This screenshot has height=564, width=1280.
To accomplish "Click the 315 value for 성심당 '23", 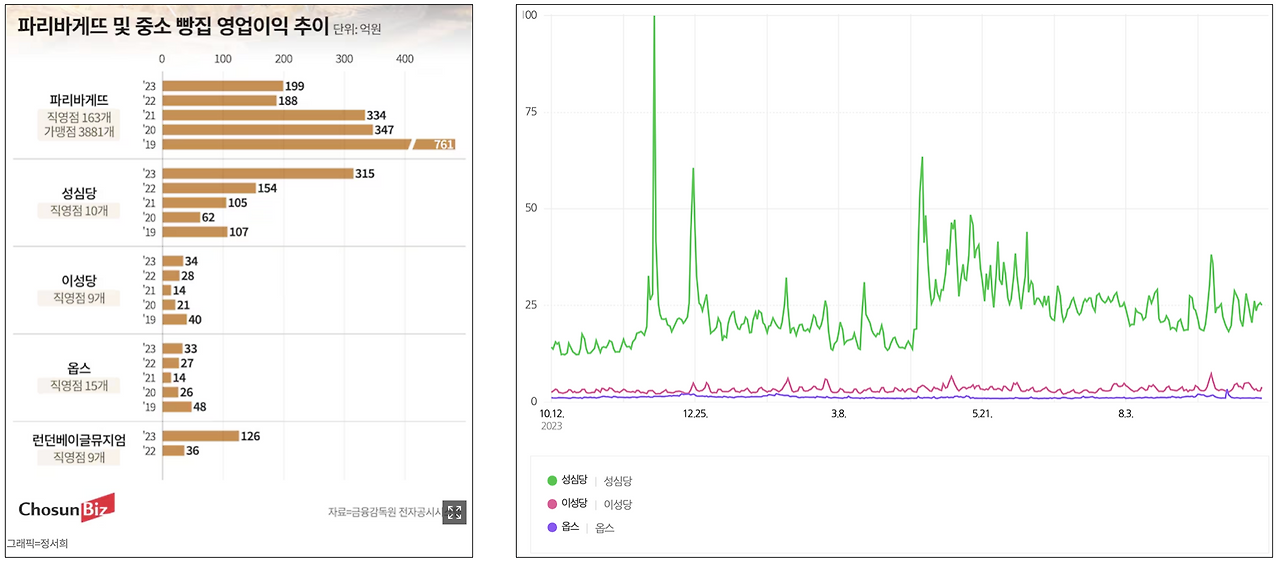I will tap(367, 174).
